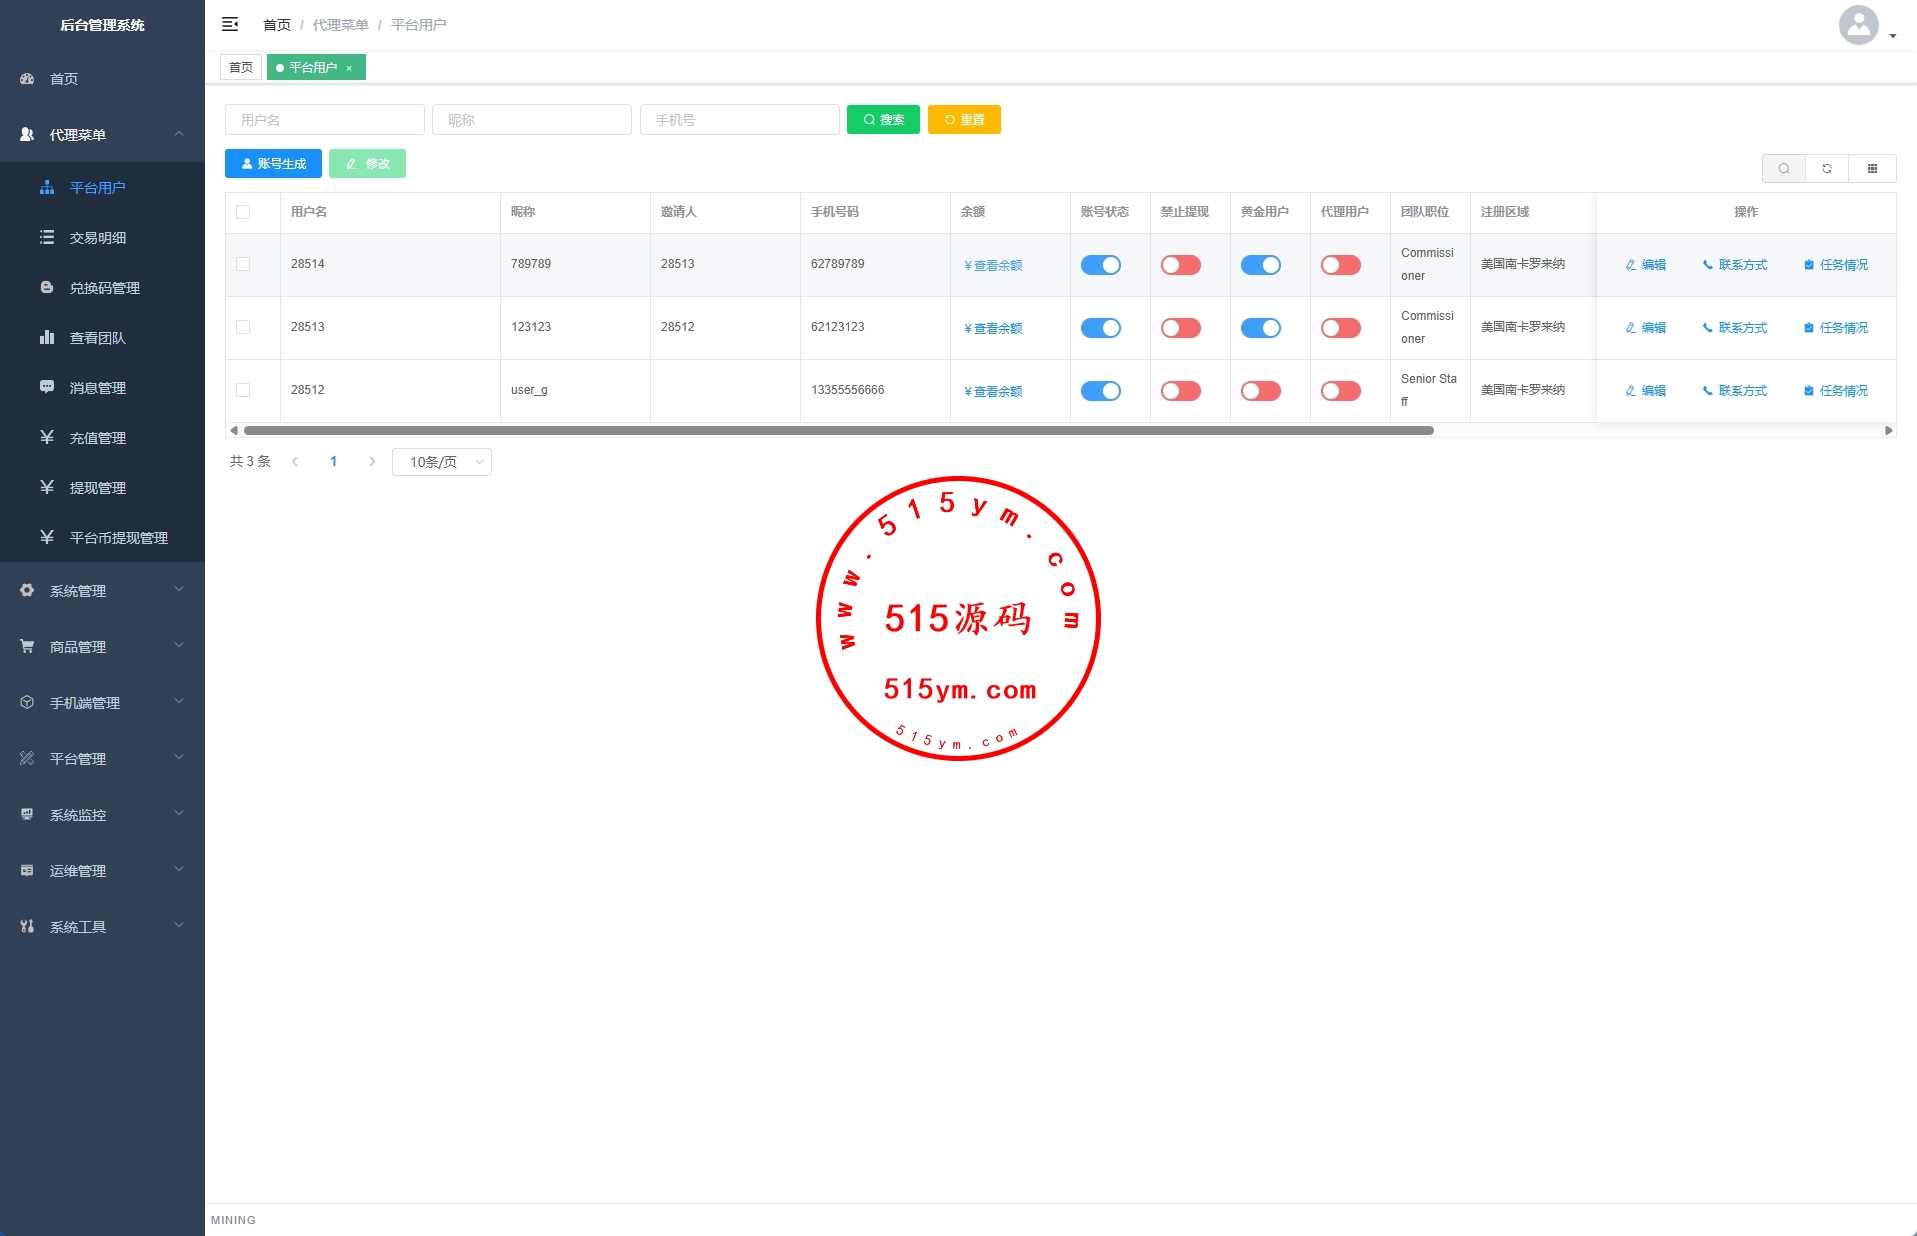Image resolution: width=1917 pixels, height=1236 pixels.
Task: Click the refresh icon above table
Action: (1827, 168)
